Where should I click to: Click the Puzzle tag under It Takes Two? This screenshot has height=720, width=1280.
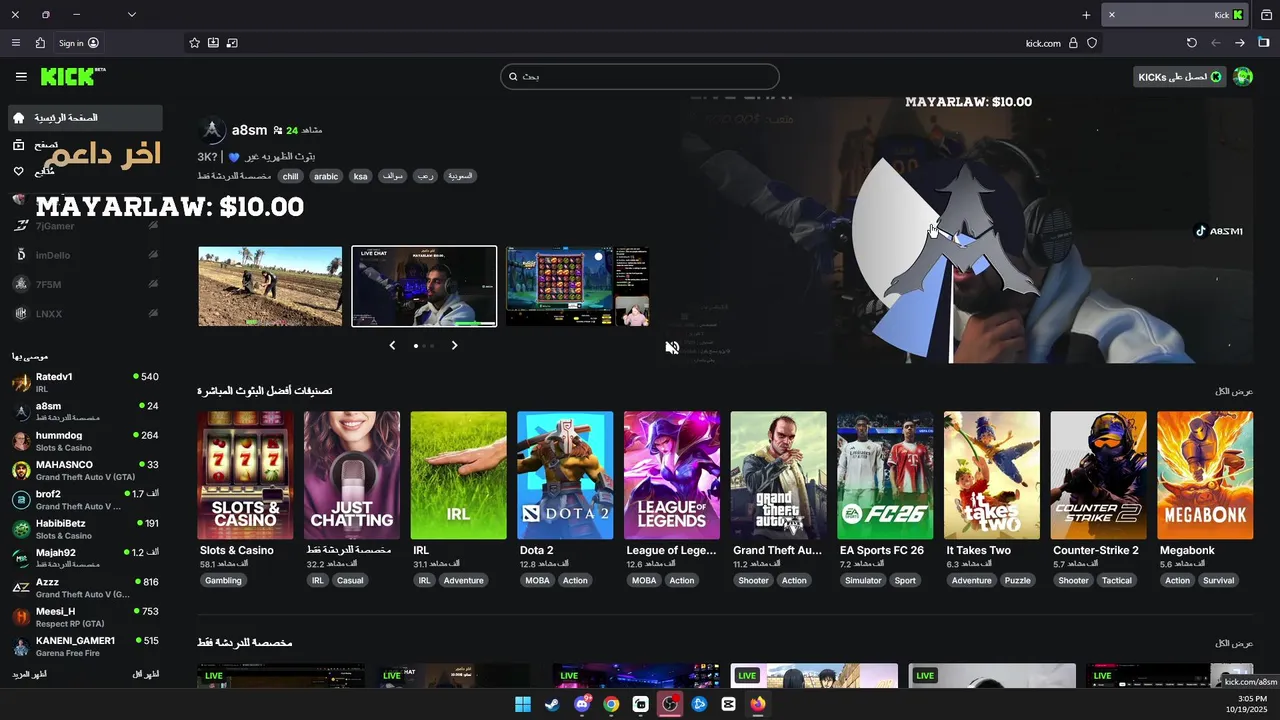pos(1017,580)
